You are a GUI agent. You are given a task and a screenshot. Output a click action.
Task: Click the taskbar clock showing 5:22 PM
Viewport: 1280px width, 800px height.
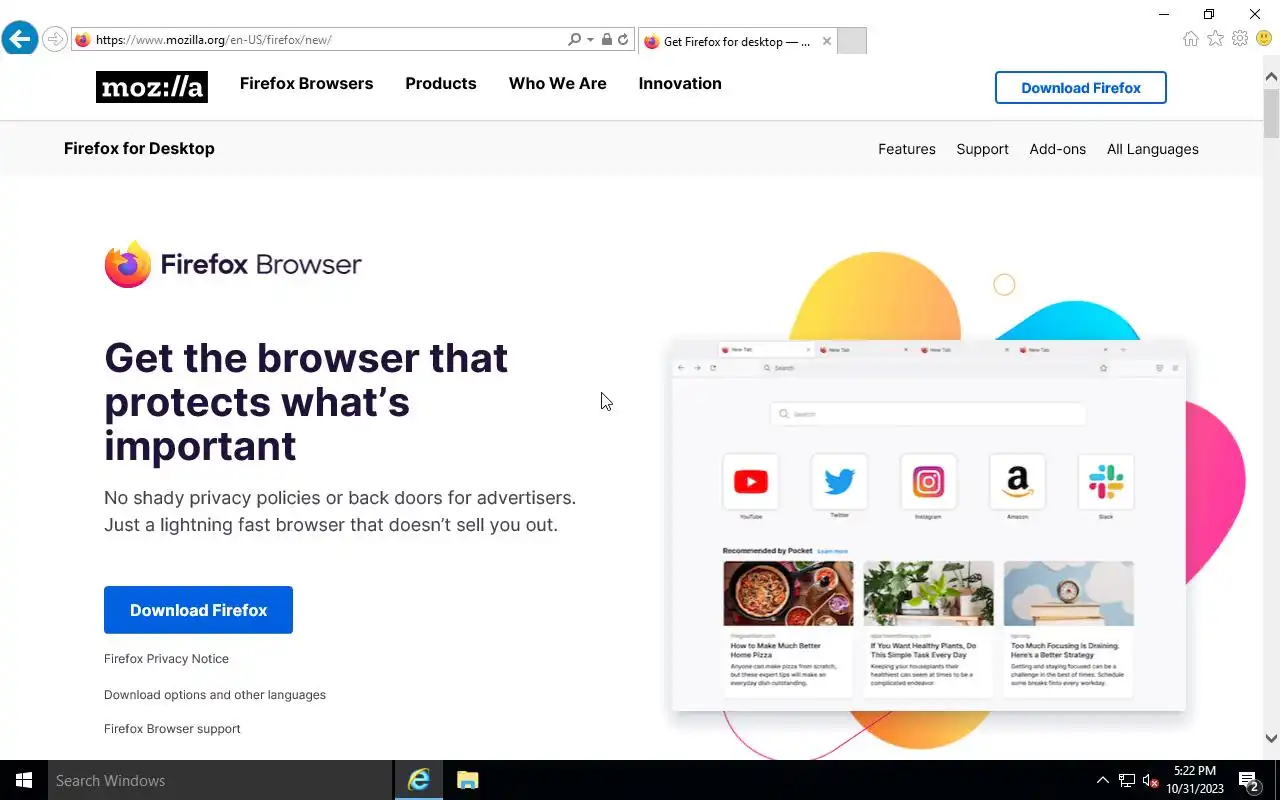point(1194,780)
